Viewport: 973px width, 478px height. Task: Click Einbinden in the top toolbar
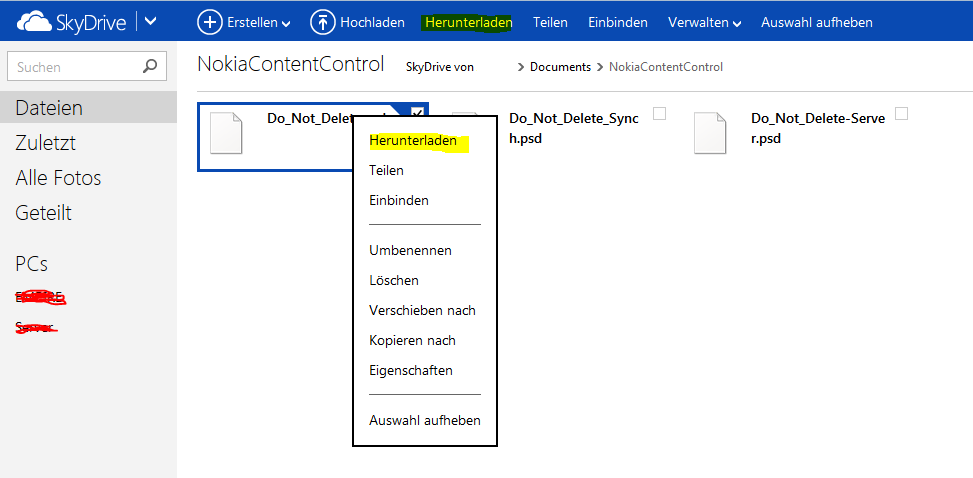tap(618, 22)
